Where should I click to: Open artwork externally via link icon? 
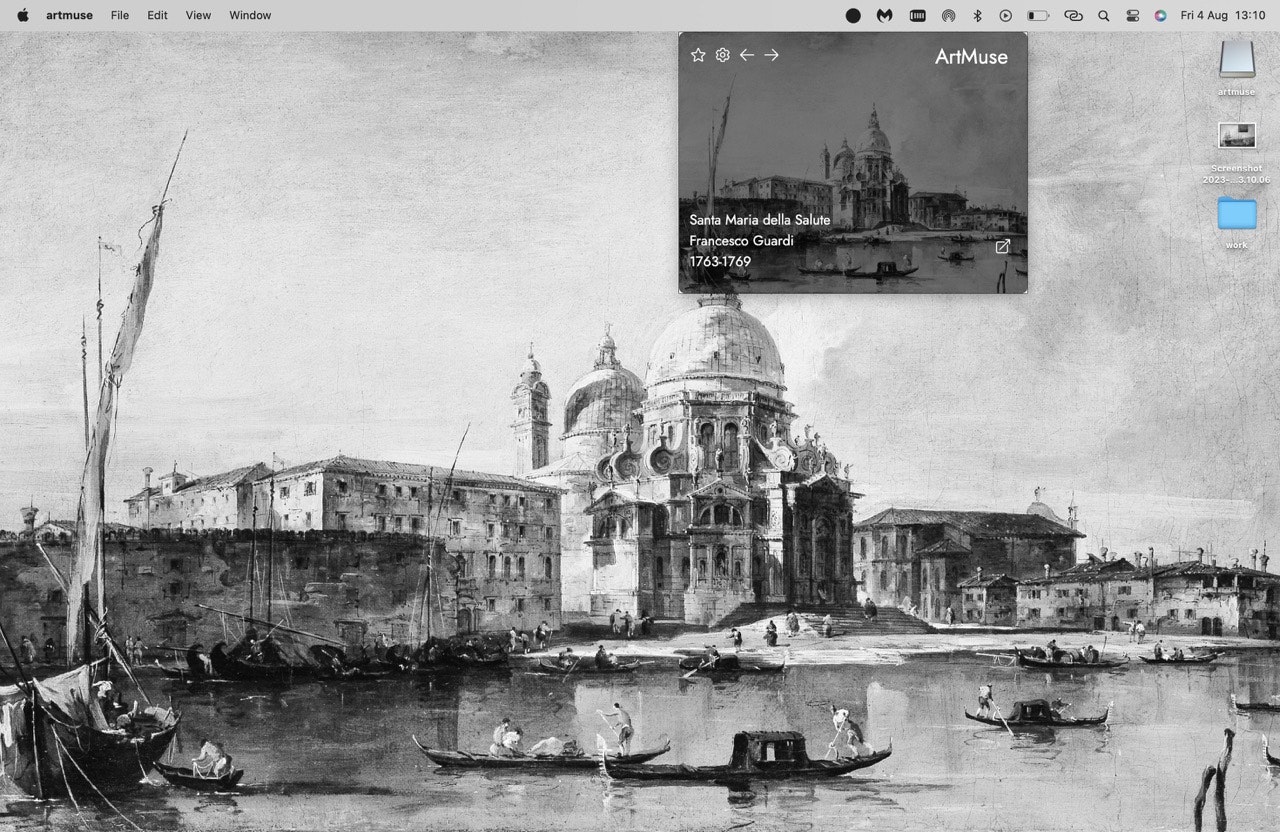(x=1003, y=246)
